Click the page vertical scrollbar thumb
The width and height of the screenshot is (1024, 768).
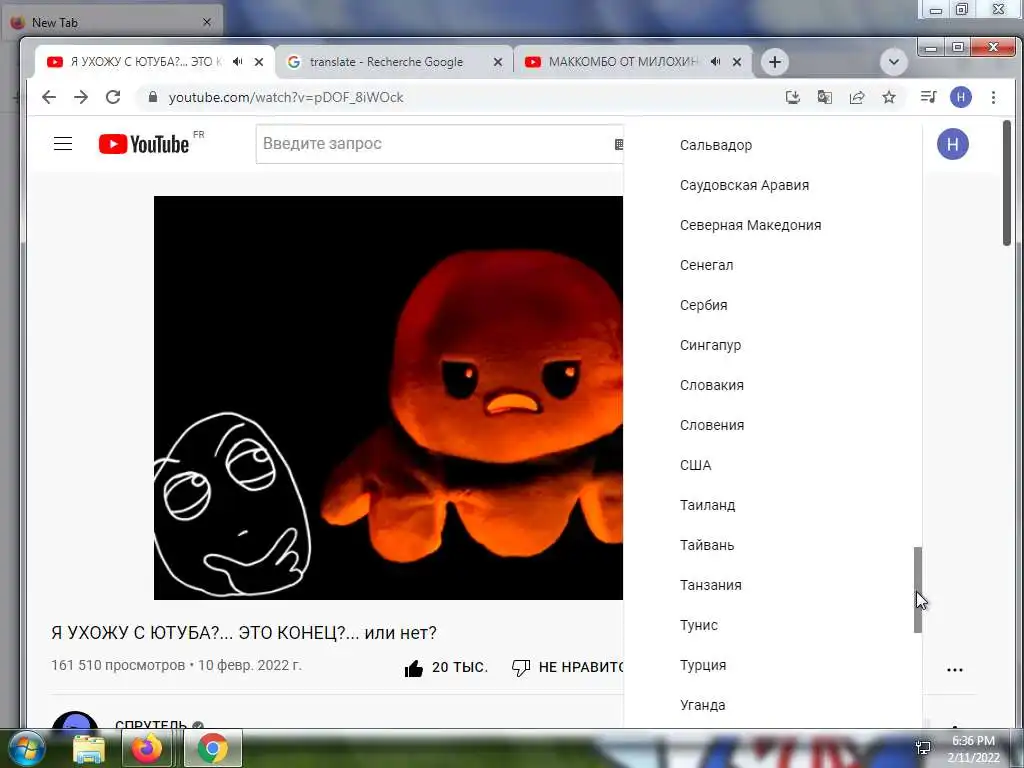point(1007,183)
